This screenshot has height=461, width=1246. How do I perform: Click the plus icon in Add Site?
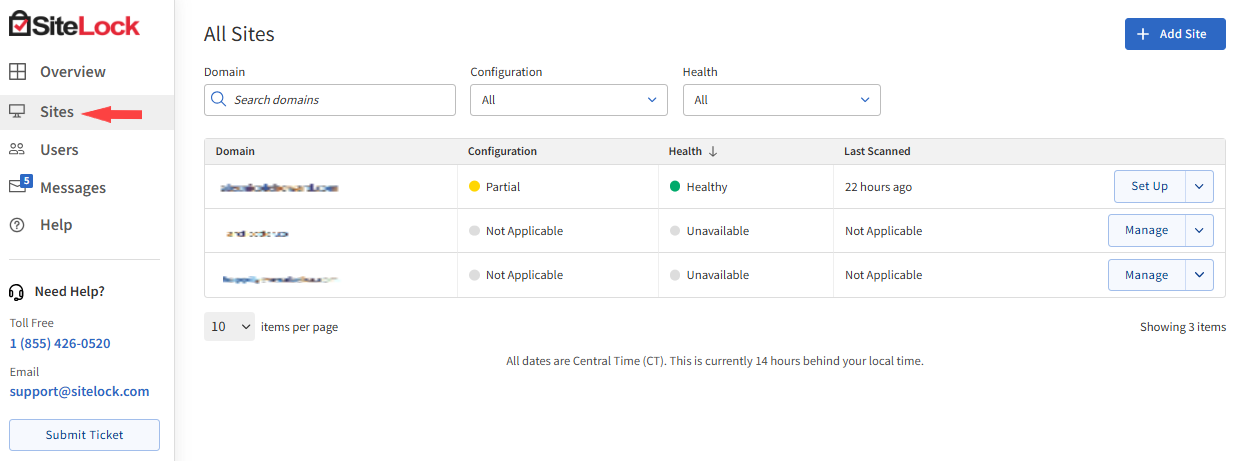[x=1143, y=34]
